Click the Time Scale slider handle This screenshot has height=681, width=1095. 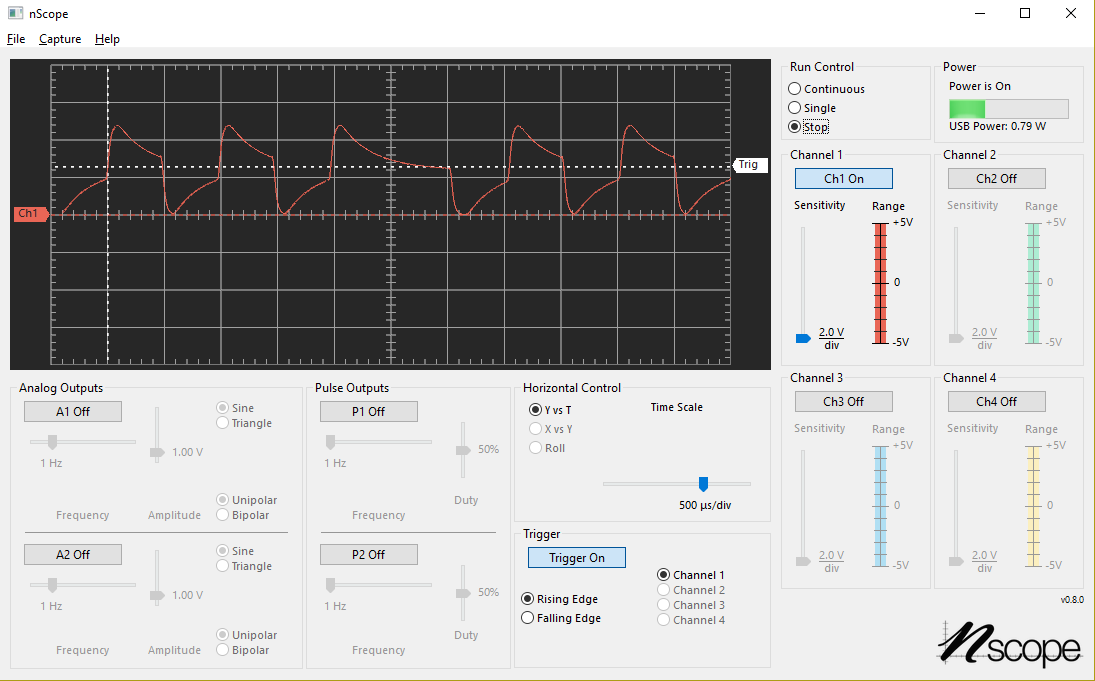pyautogui.click(x=703, y=484)
